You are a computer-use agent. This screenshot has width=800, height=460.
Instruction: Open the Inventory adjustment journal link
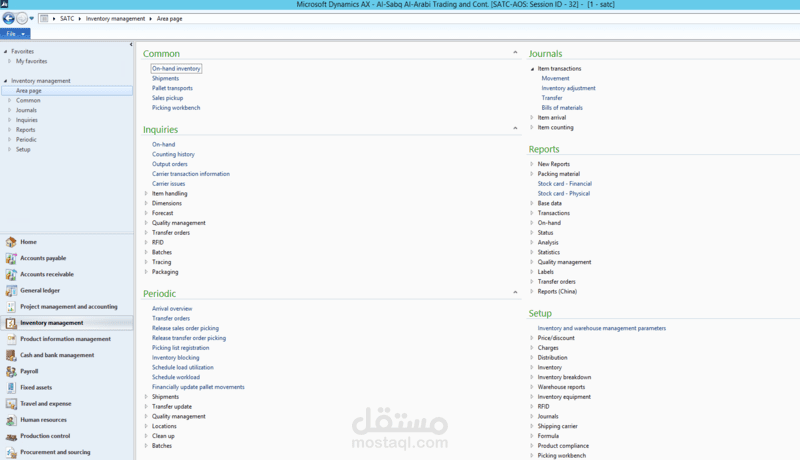[568, 88]
